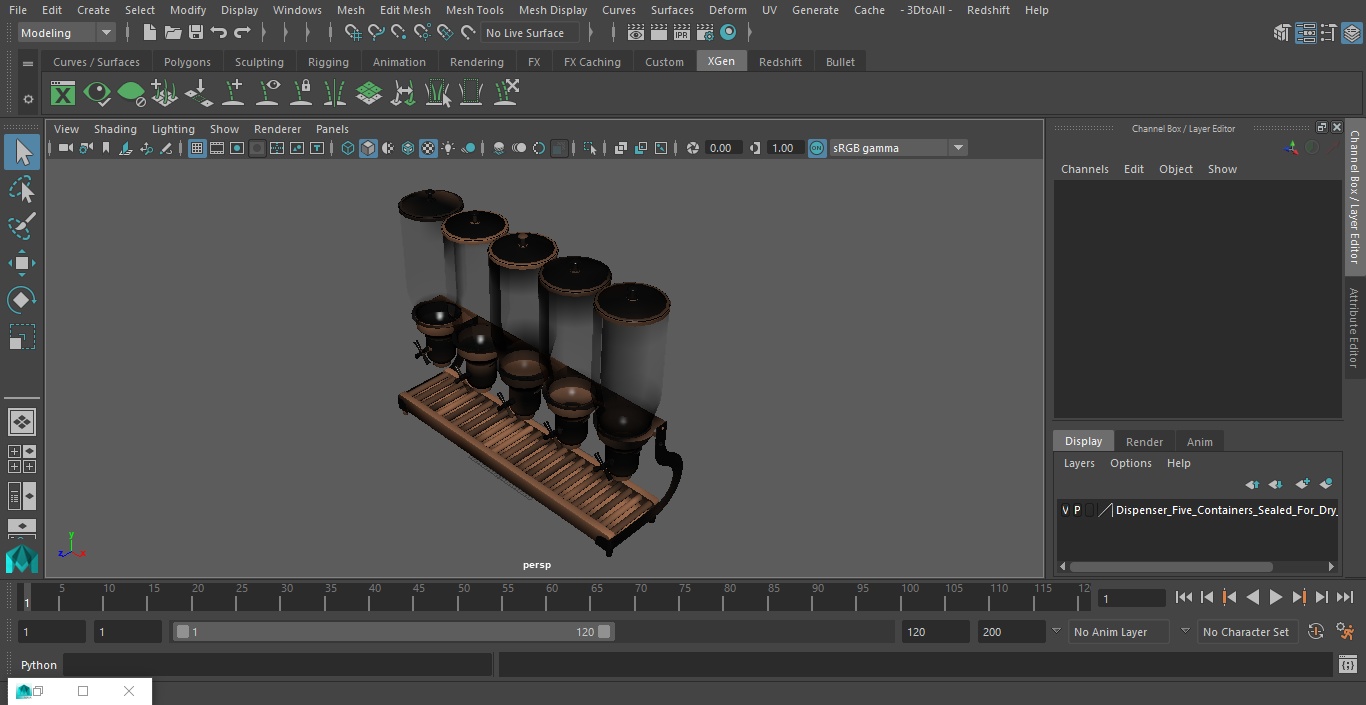
Task: Save scene disk icon
Action: [196, 33]
